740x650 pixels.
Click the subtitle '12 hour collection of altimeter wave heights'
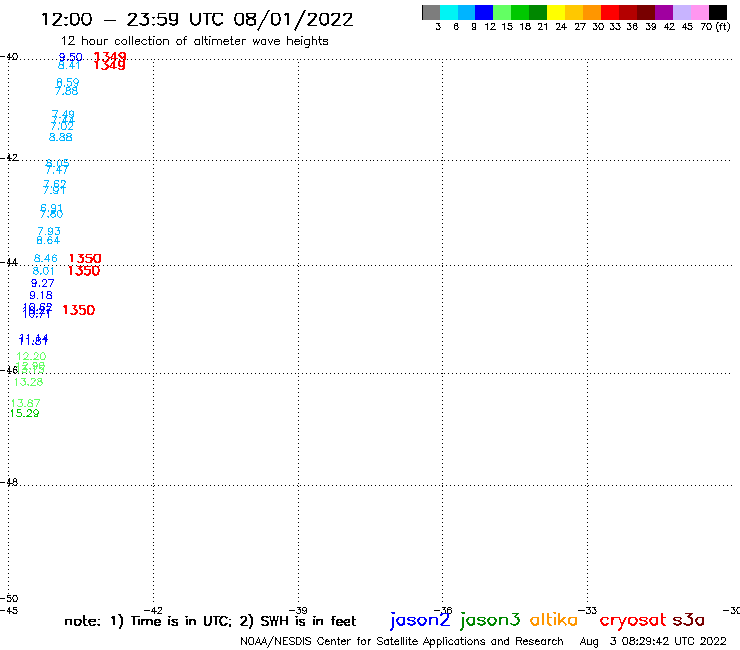[194, 41]
